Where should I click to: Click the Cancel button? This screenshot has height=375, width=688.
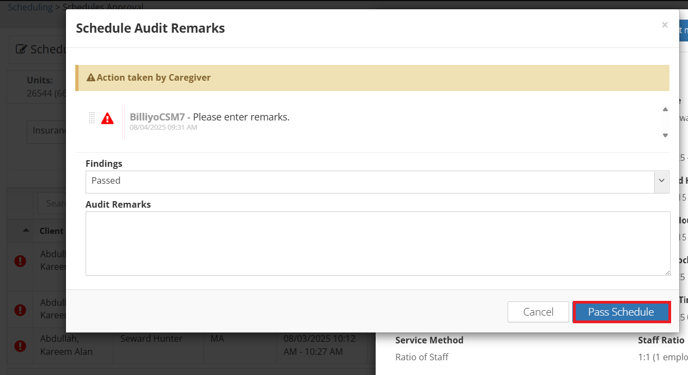coord(538,312)
